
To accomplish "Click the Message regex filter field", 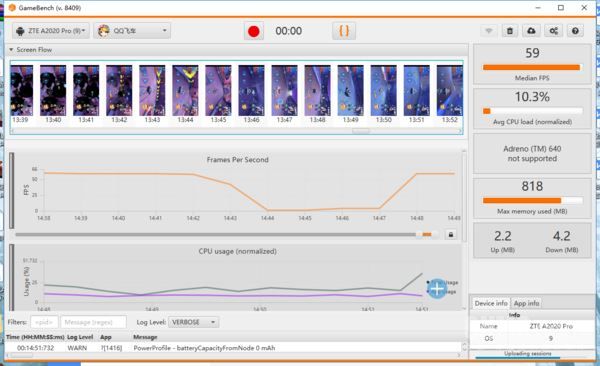I will tap(93, 322).
